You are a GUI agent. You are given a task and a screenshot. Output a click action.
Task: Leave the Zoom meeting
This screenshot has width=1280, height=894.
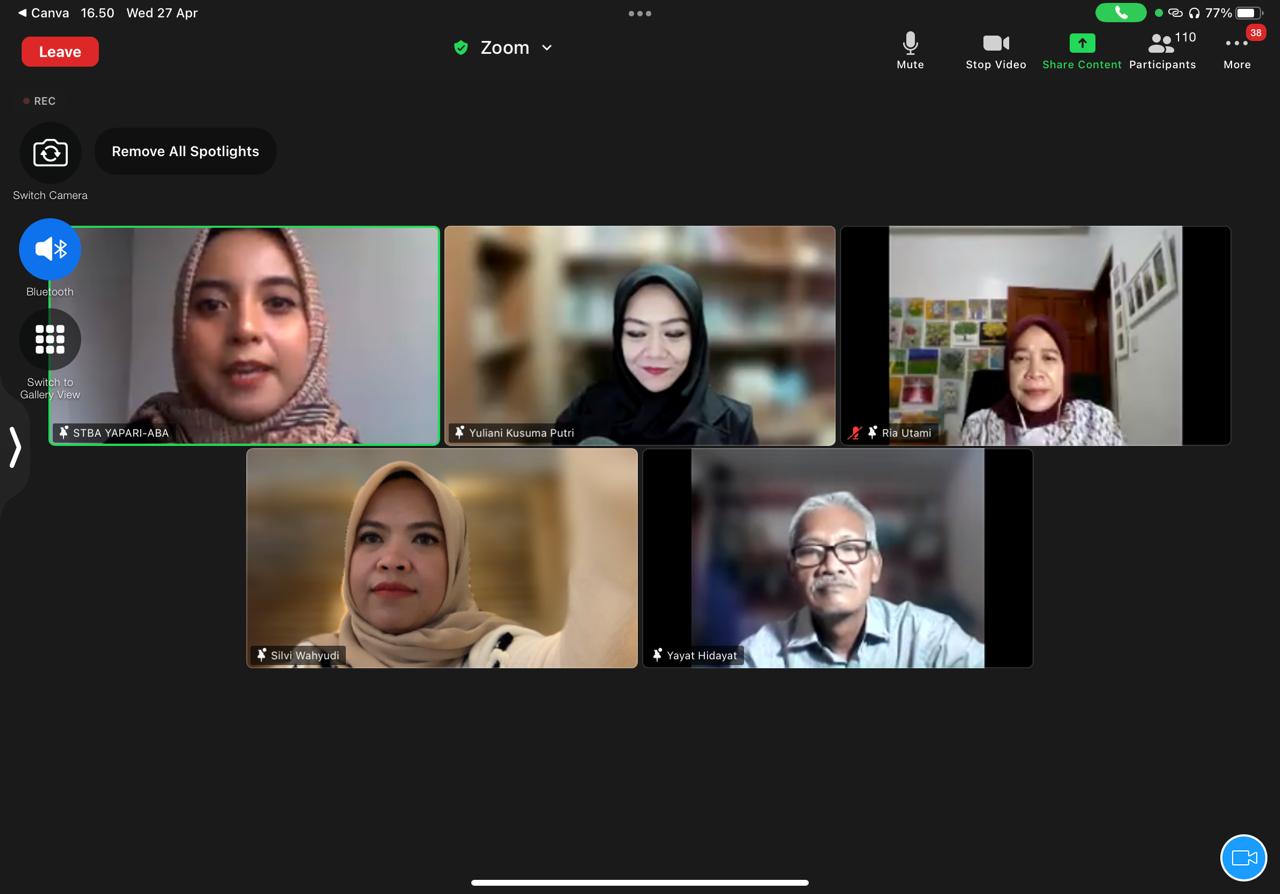(x=60, y=52)
